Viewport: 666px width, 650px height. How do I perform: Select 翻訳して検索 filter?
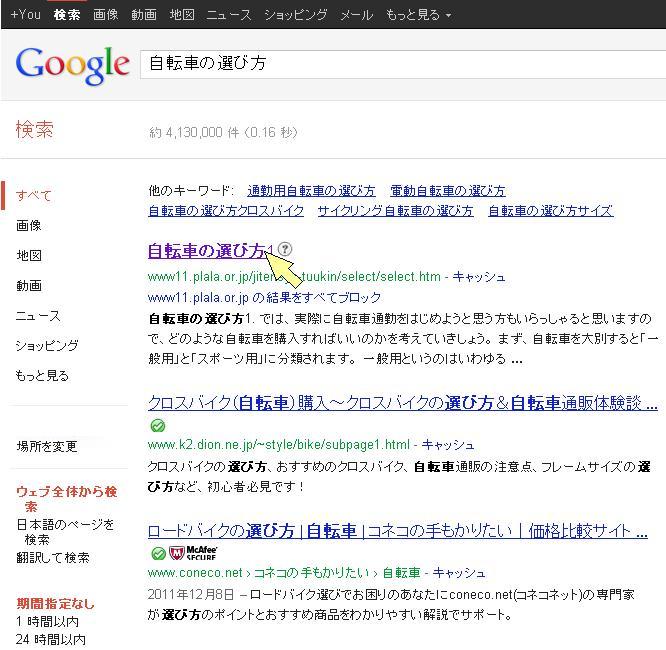point(53,557)
